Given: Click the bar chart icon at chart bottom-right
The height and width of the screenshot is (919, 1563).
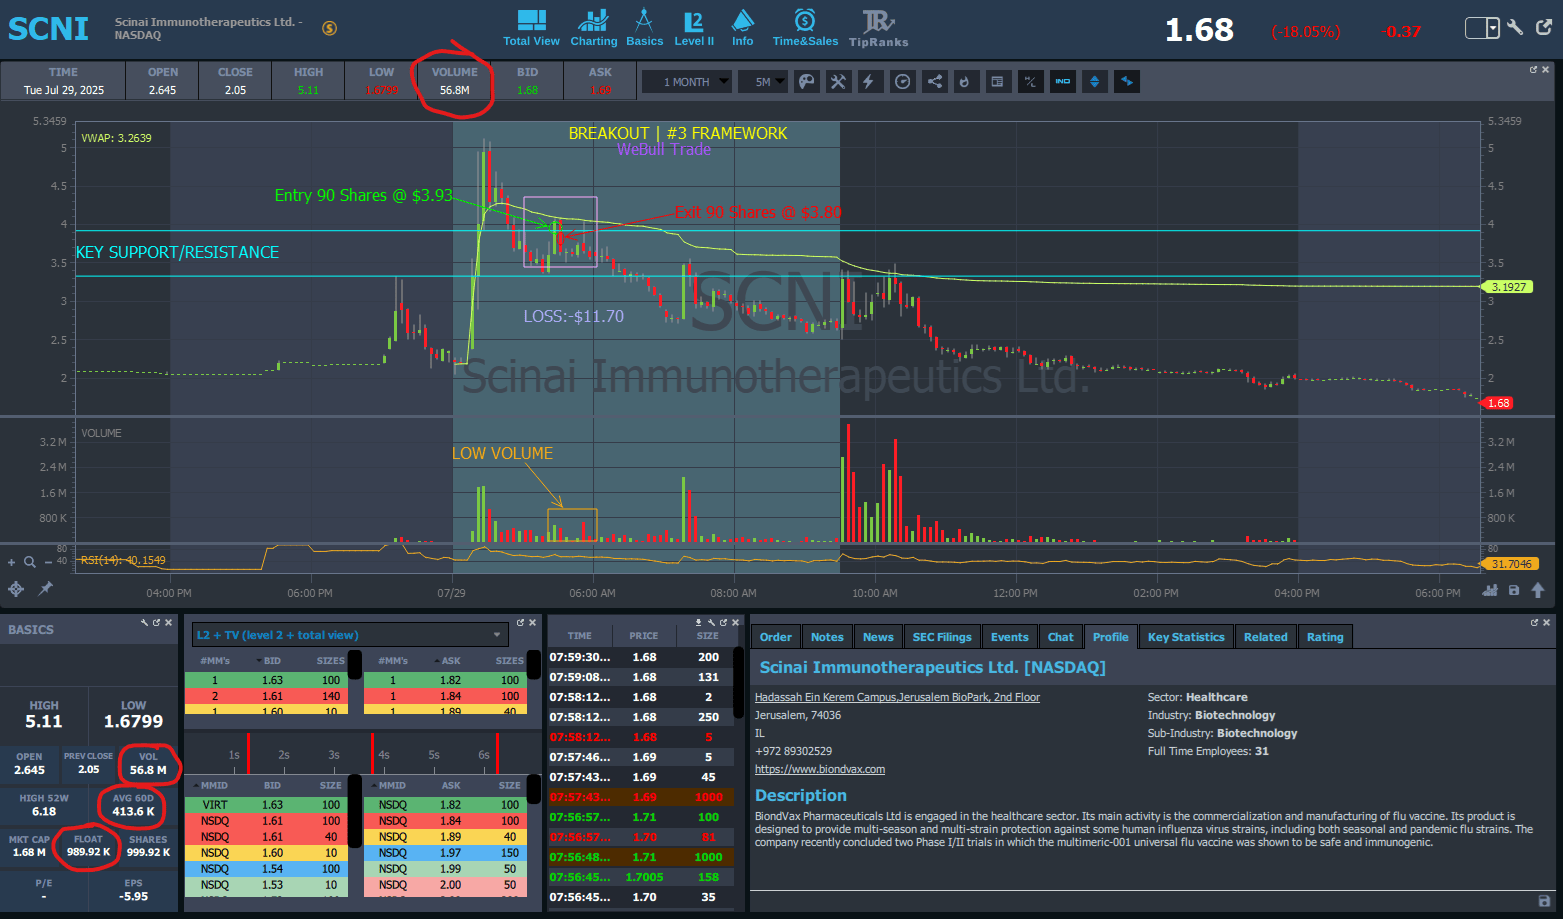Looking at the screenshot, I should tap(1490, 590).
